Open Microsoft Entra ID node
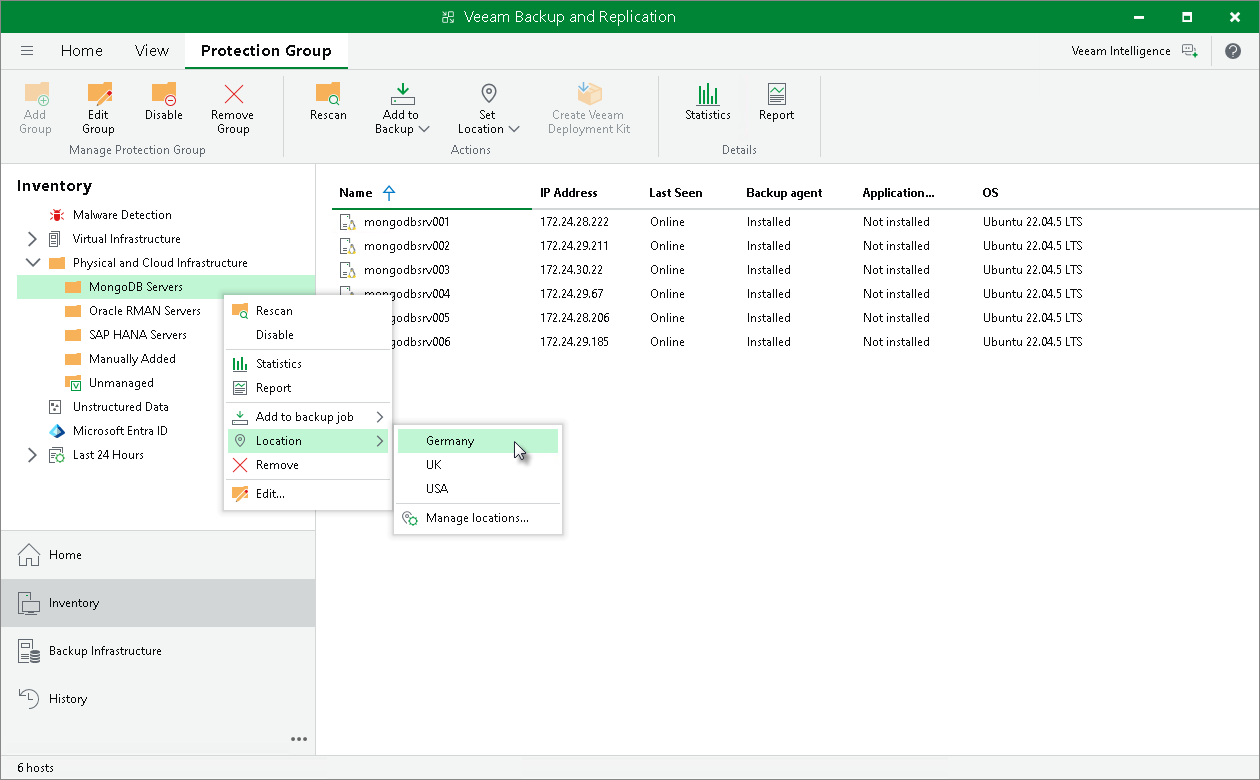Image resolution: width=1260 pixels, height=780 pixels. tap(120, 431)
